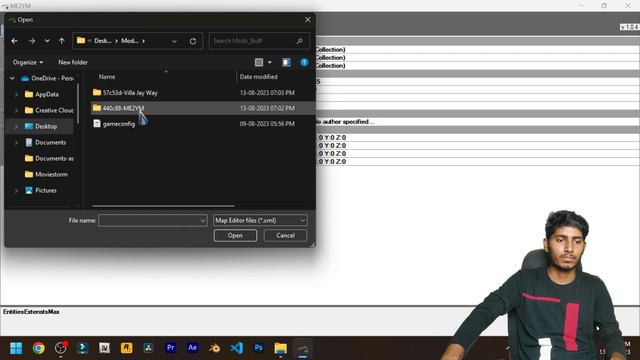640x360 pixels.
Task: Select Creative Cloud folder in sidebar
Action: pos(49,110)
